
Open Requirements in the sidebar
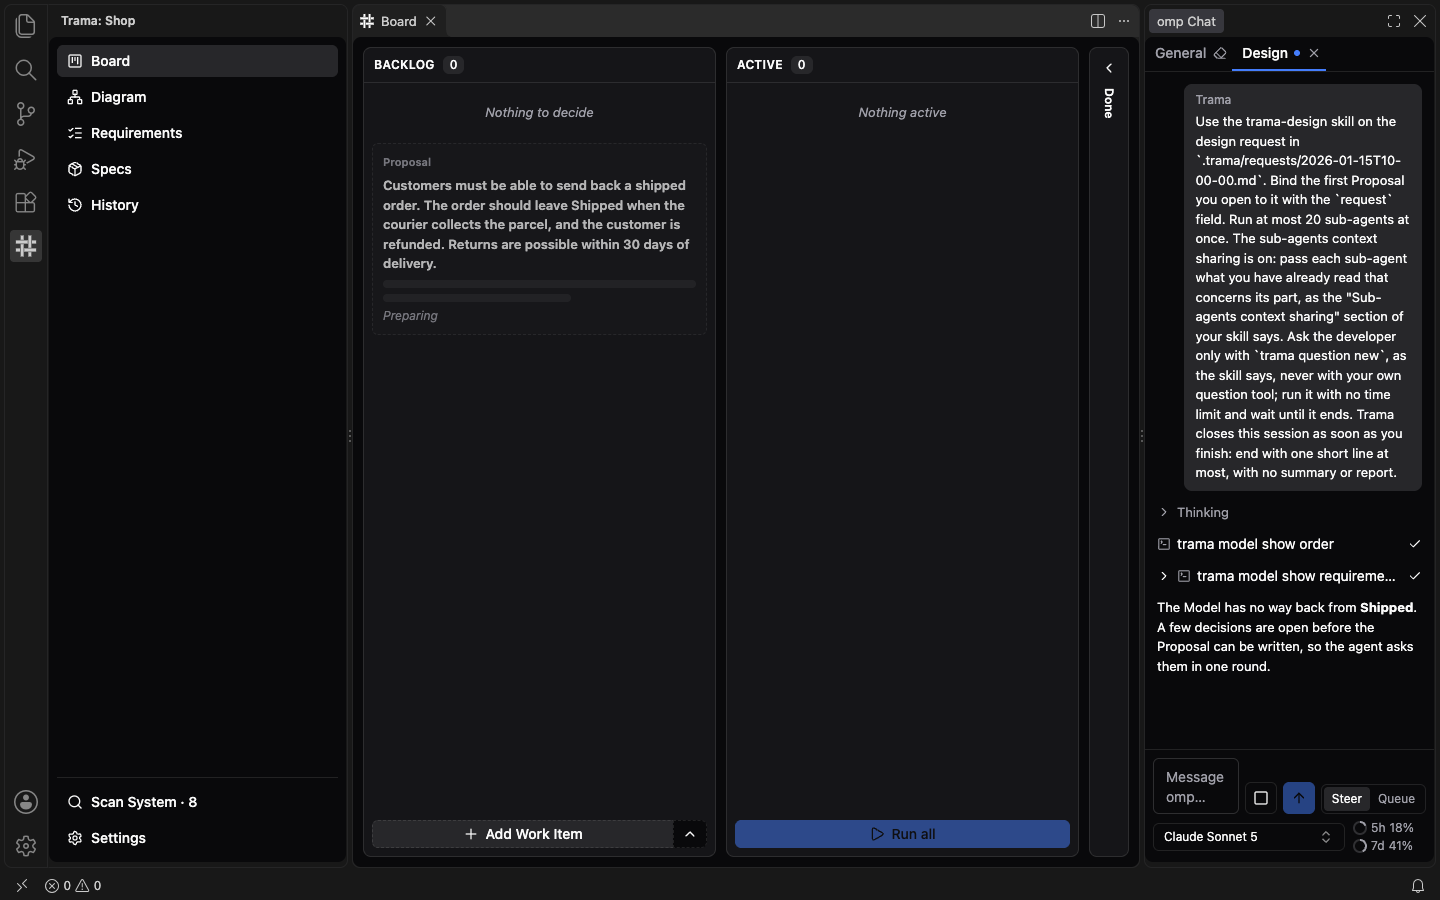[197, 133]
